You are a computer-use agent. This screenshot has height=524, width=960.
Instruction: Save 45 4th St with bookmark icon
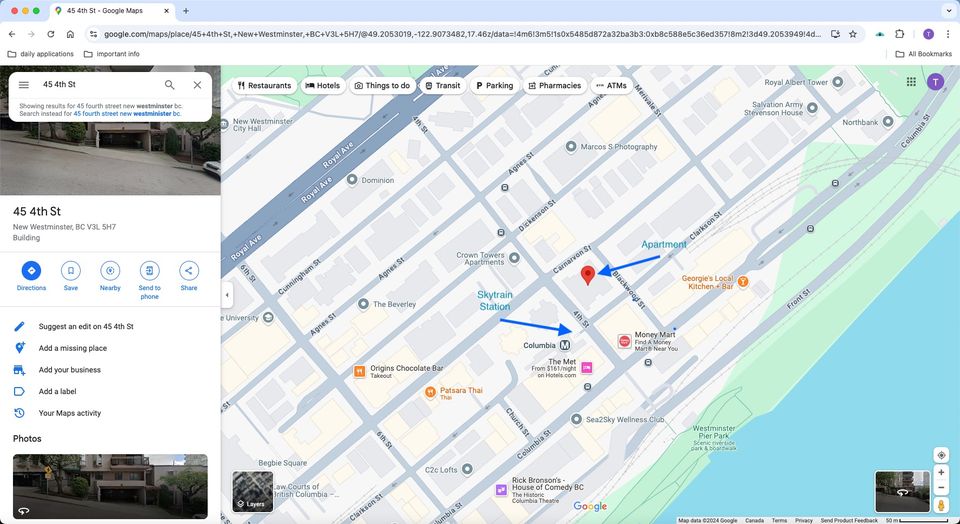(x=70, y=271)
